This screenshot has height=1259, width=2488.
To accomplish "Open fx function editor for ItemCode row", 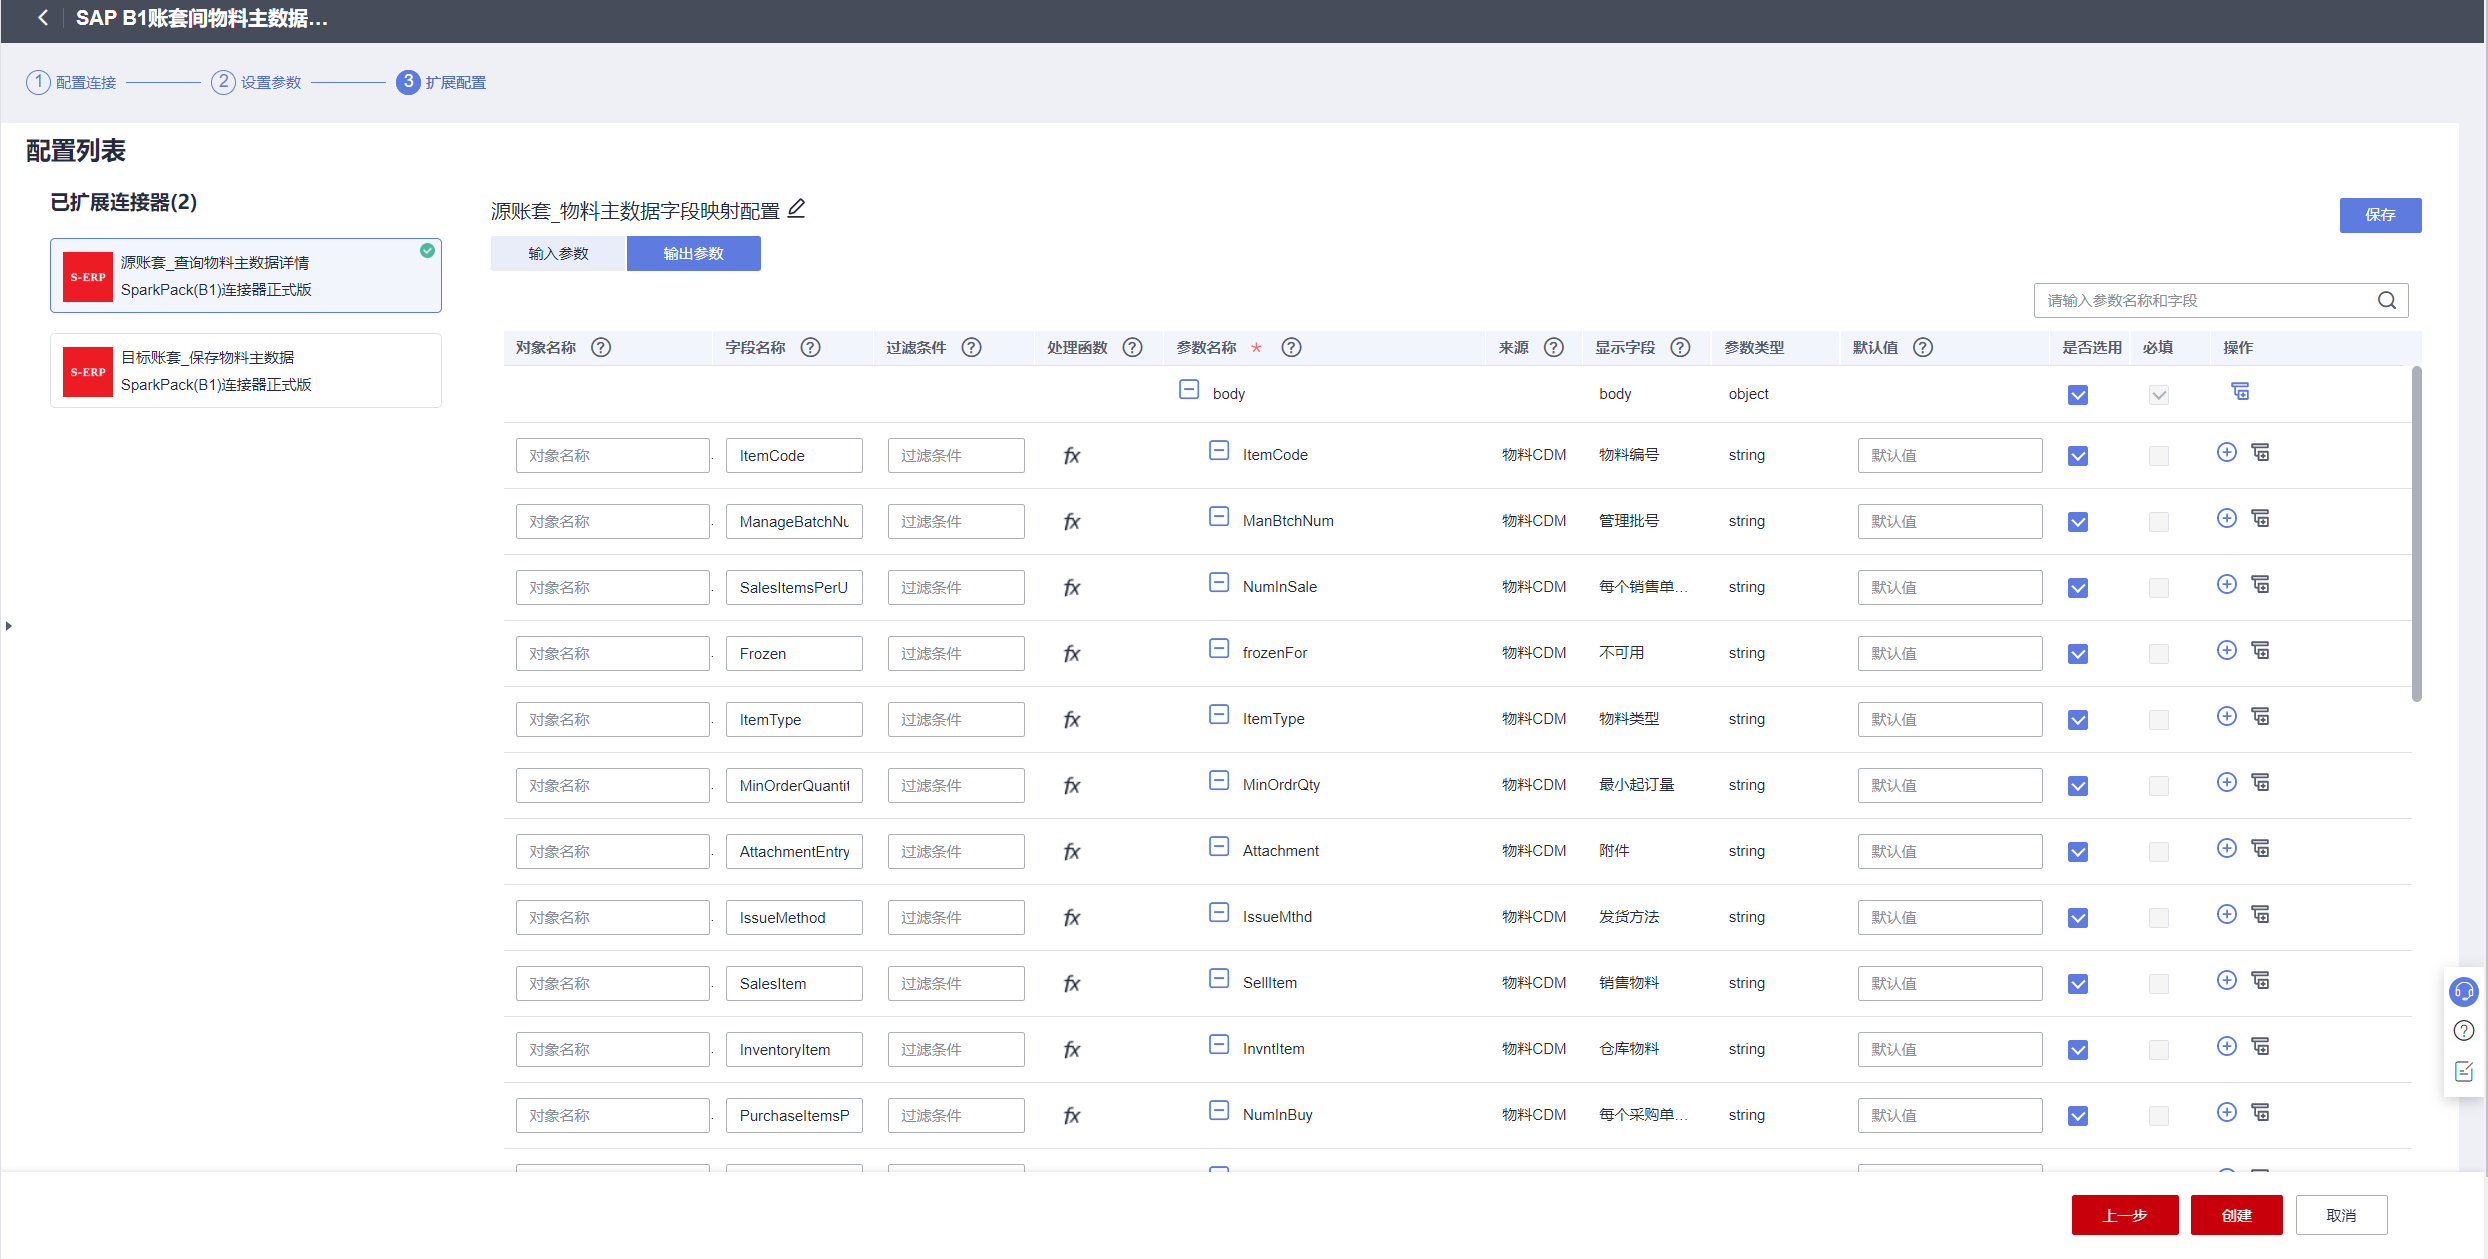I will pos(1071,456).
